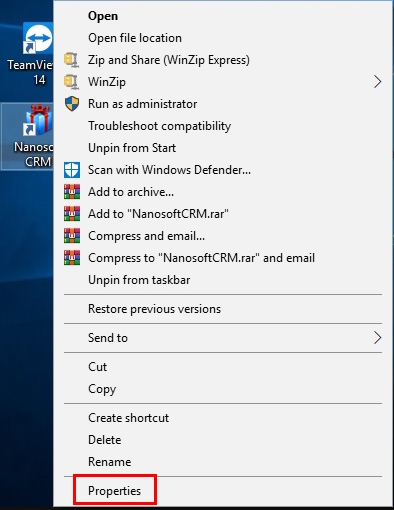Screen dimensions: 394x510
Task: Choose Troubleshoot compatibility
Action: (x=159, y=126)
